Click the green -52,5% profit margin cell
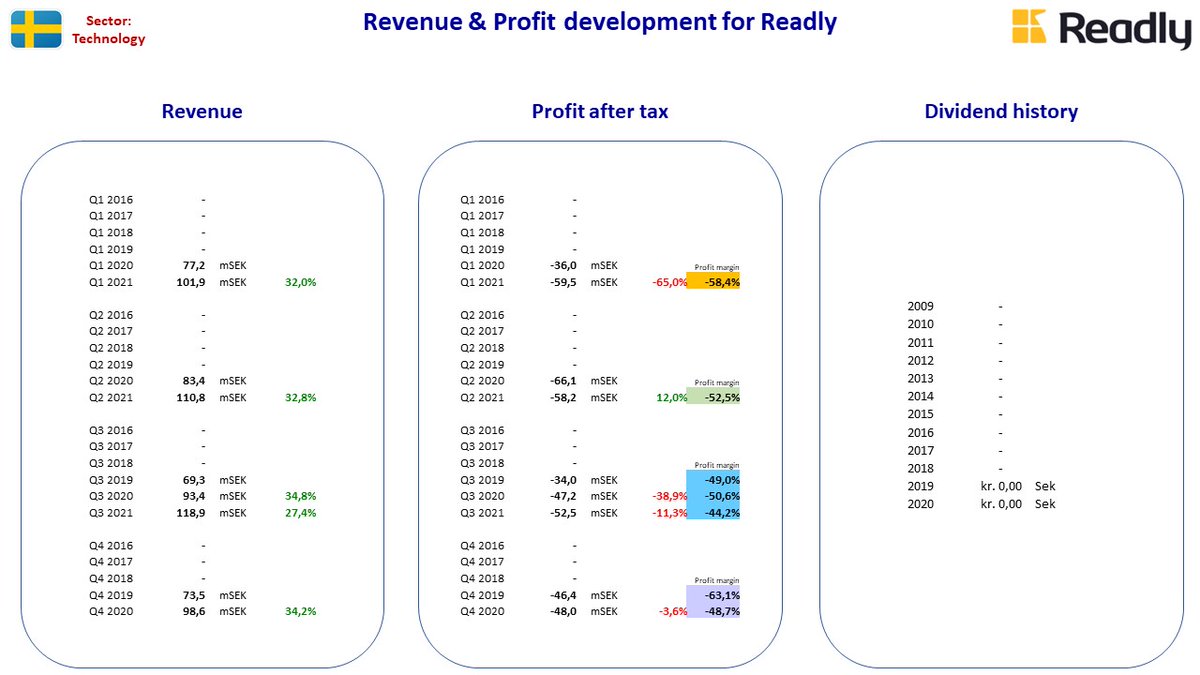 (713, 397)
